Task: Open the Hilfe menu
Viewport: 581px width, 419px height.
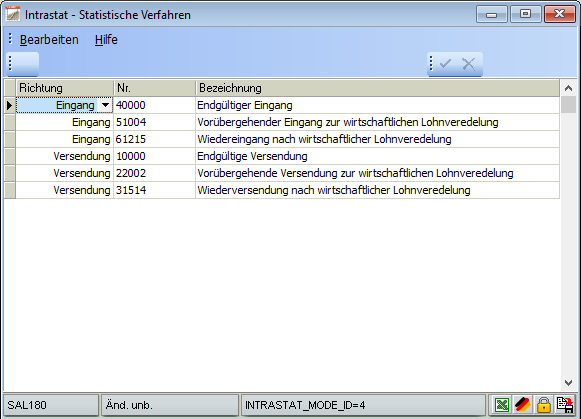Action: click(x=106, y=40)
